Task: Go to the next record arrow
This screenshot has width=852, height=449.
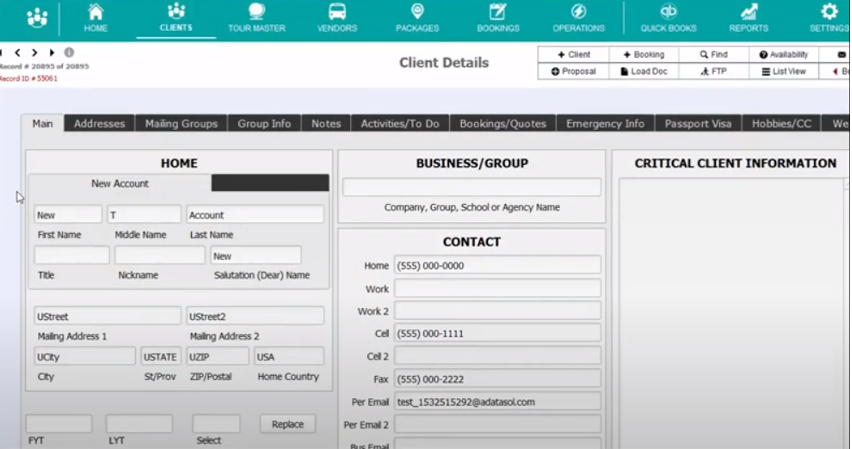Action: pyautogui.click(x=34, y=53)
